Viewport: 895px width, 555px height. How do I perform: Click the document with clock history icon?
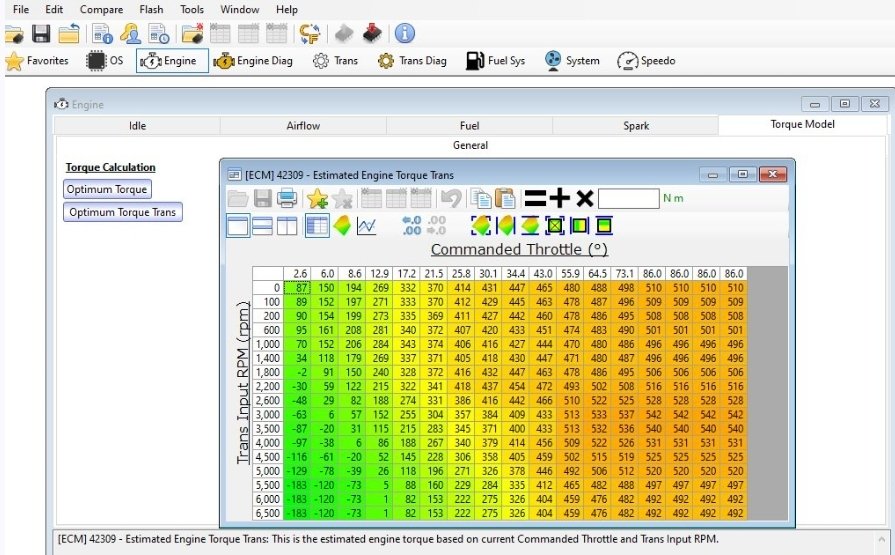coord(159,34)
